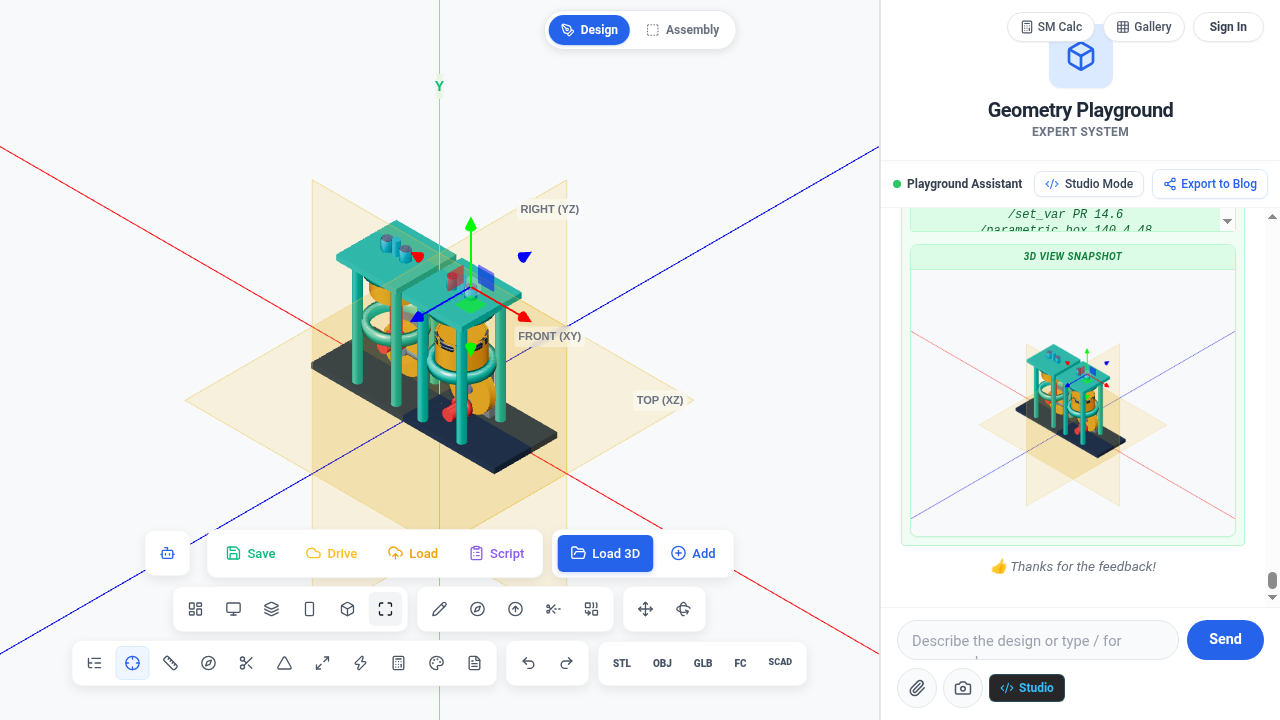Open the Gallery page
Screen dimensions: 1280x720
(1144, 27)
